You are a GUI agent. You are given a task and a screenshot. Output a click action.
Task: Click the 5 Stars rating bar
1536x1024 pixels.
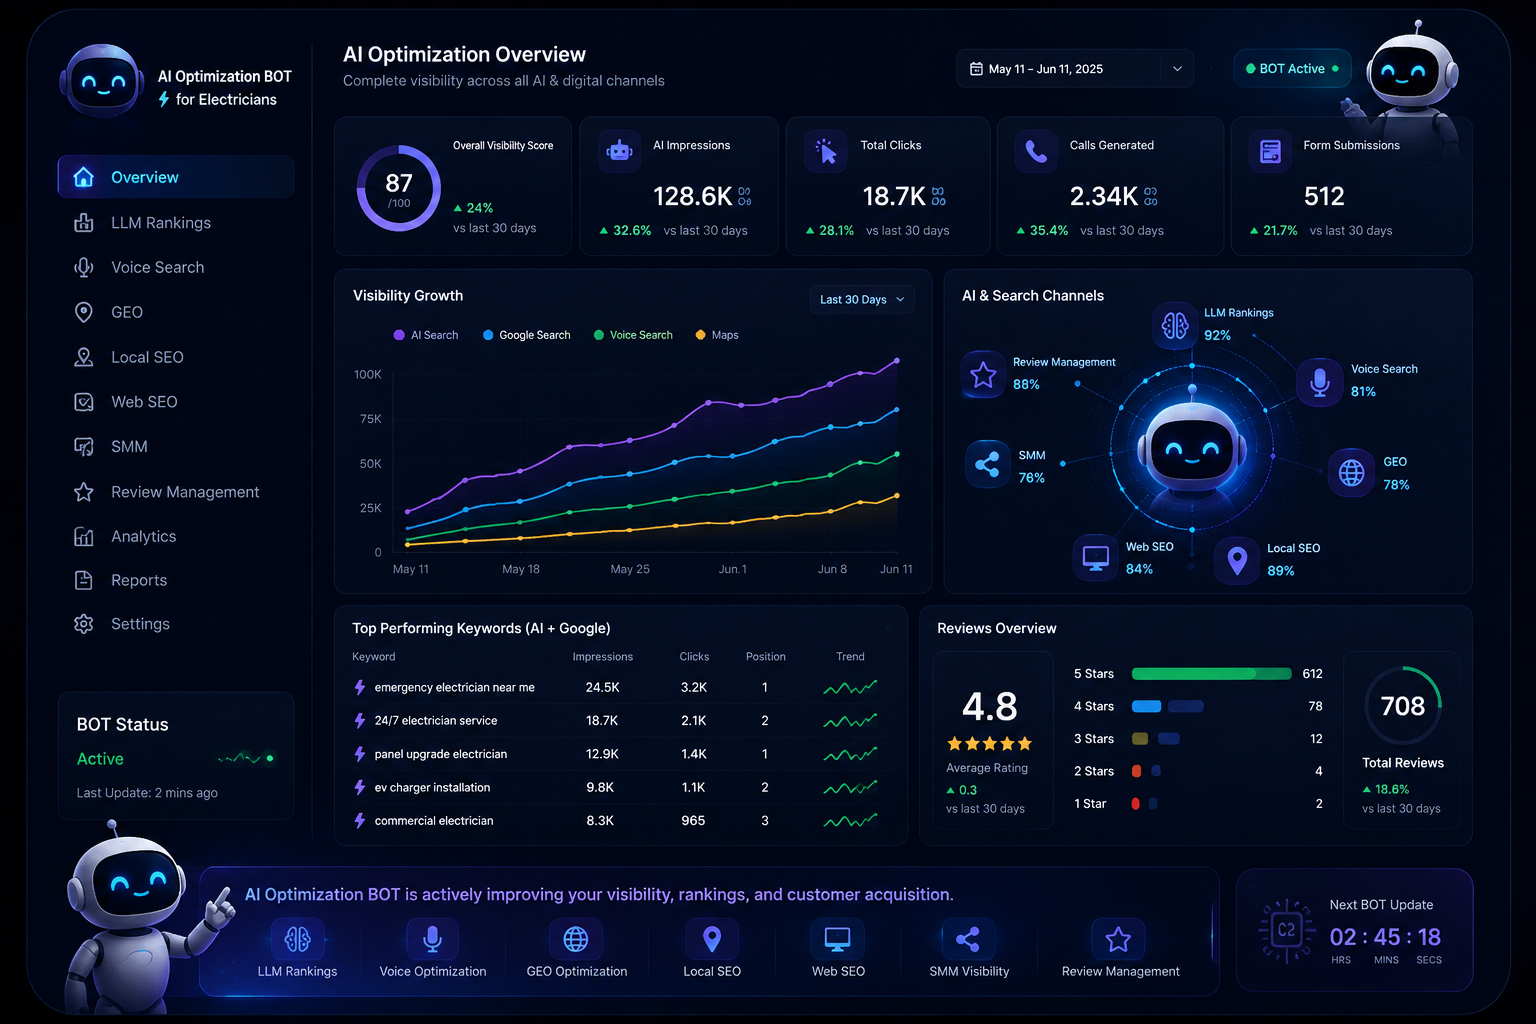click(x=1211, y=674)
